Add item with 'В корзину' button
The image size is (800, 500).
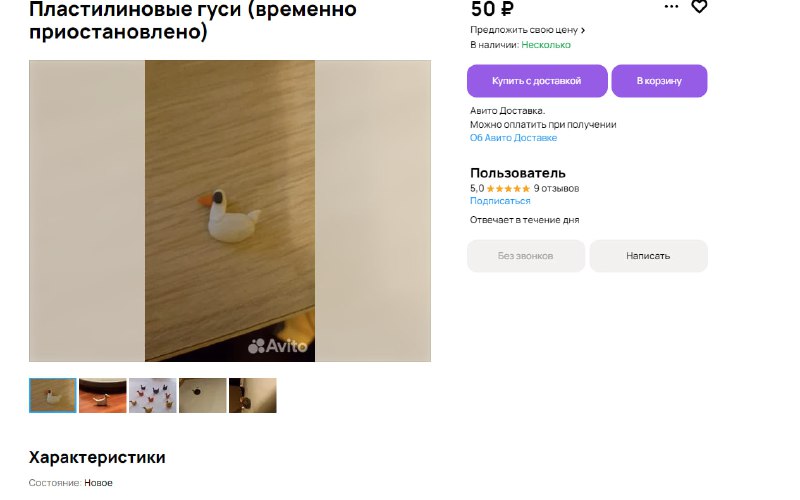pyautogui.click(x=659, y=81)
